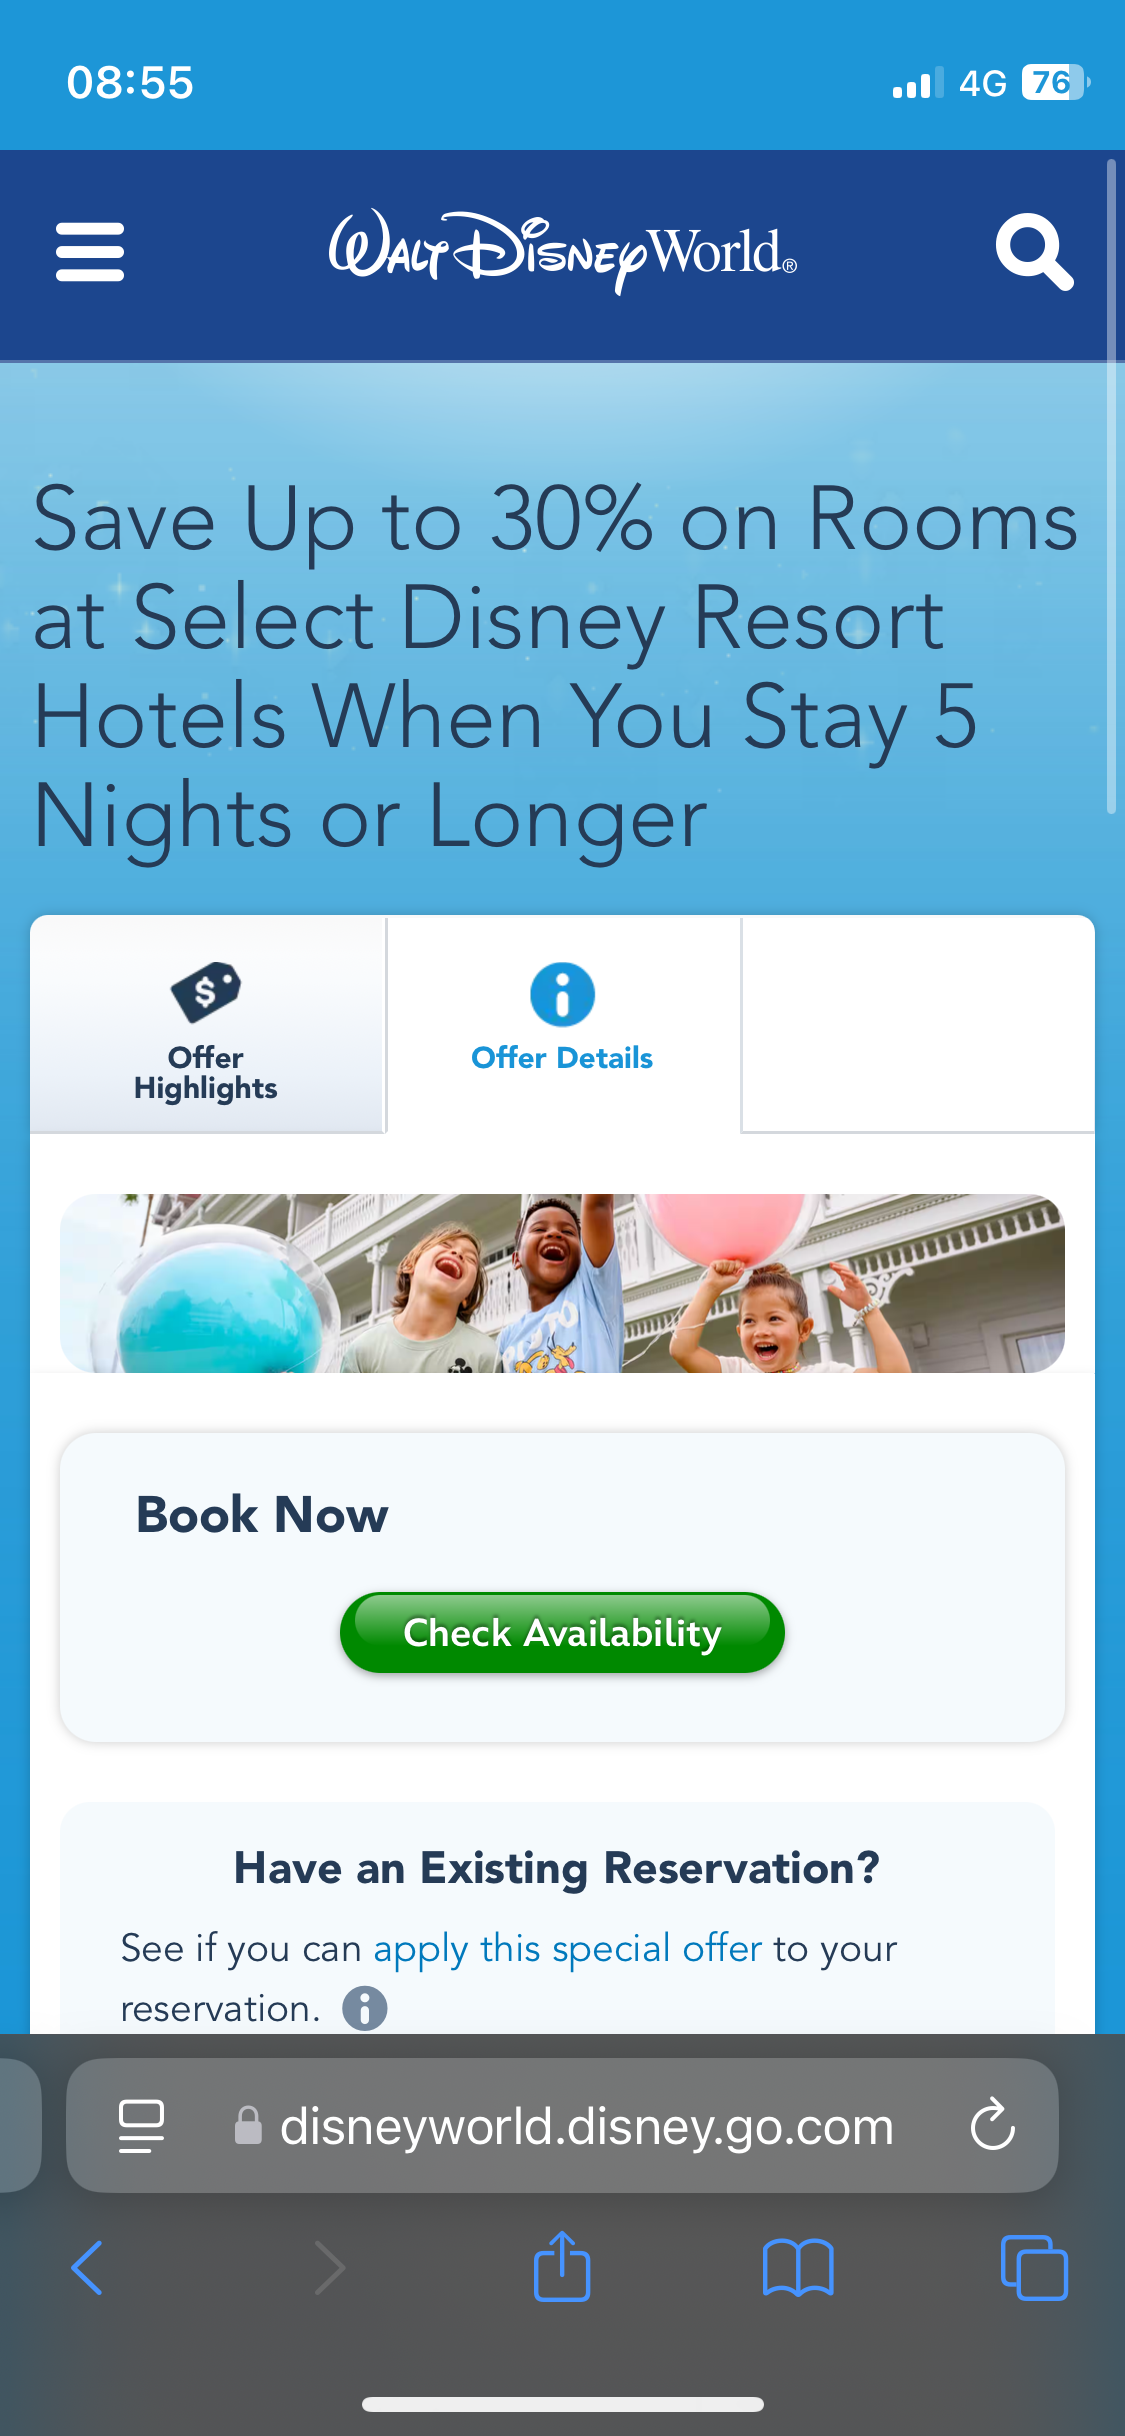Go back using Safari back arrow
1125x2436 pixels.
(87, 2268)
